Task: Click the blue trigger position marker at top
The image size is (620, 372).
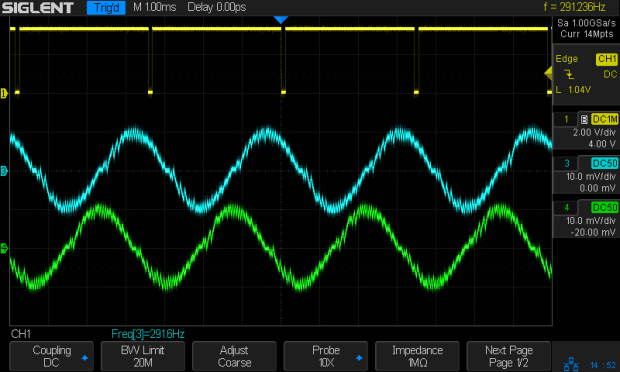Action: pyautogui.click(x=281, y=20)
